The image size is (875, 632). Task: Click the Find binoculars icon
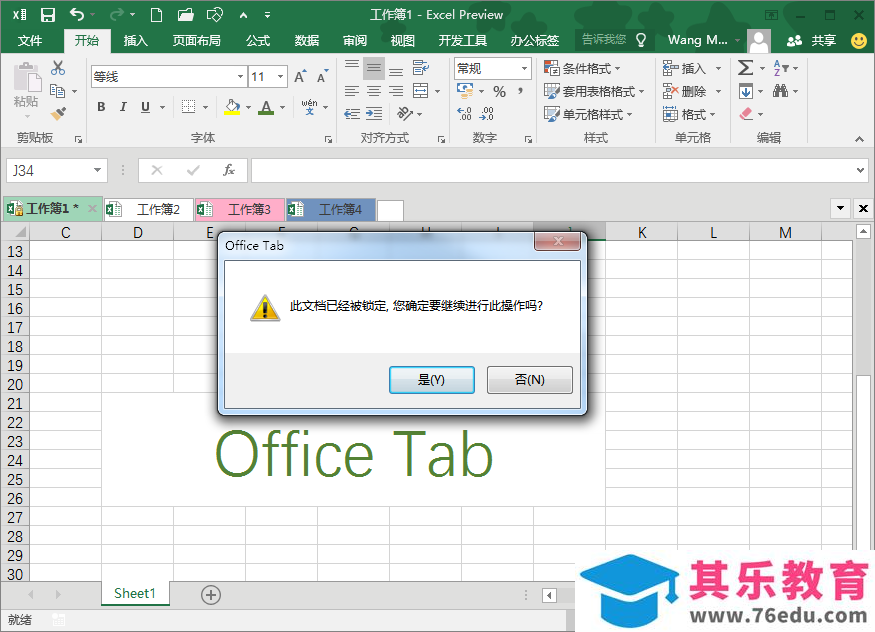(780, 91)
